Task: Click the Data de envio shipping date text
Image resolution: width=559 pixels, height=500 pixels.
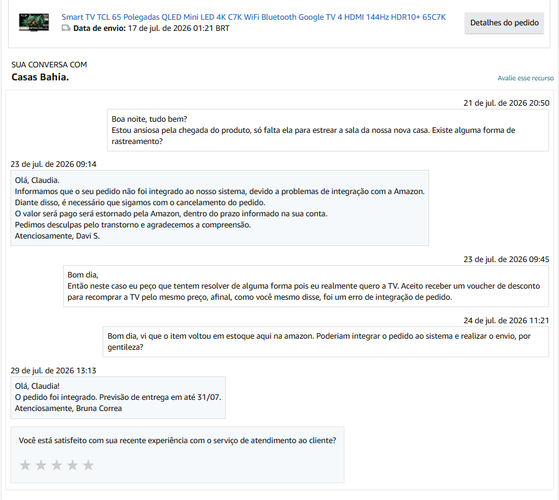Action: pos(151,28)
